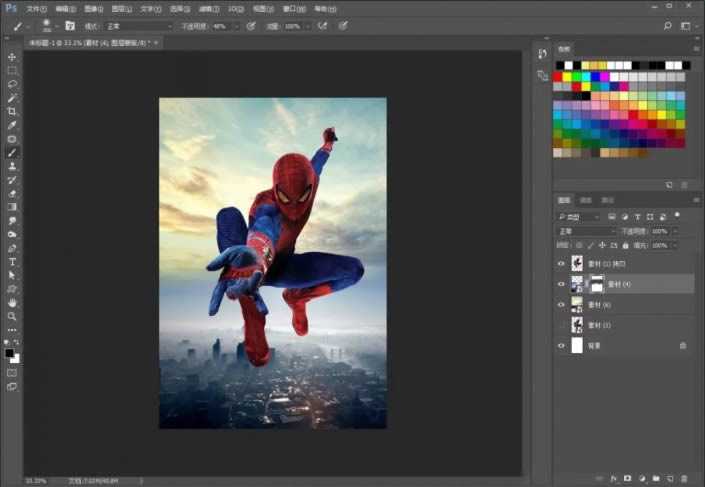
Task: Expand the layer opacity dropdown arrow
Action: [674, 230]
